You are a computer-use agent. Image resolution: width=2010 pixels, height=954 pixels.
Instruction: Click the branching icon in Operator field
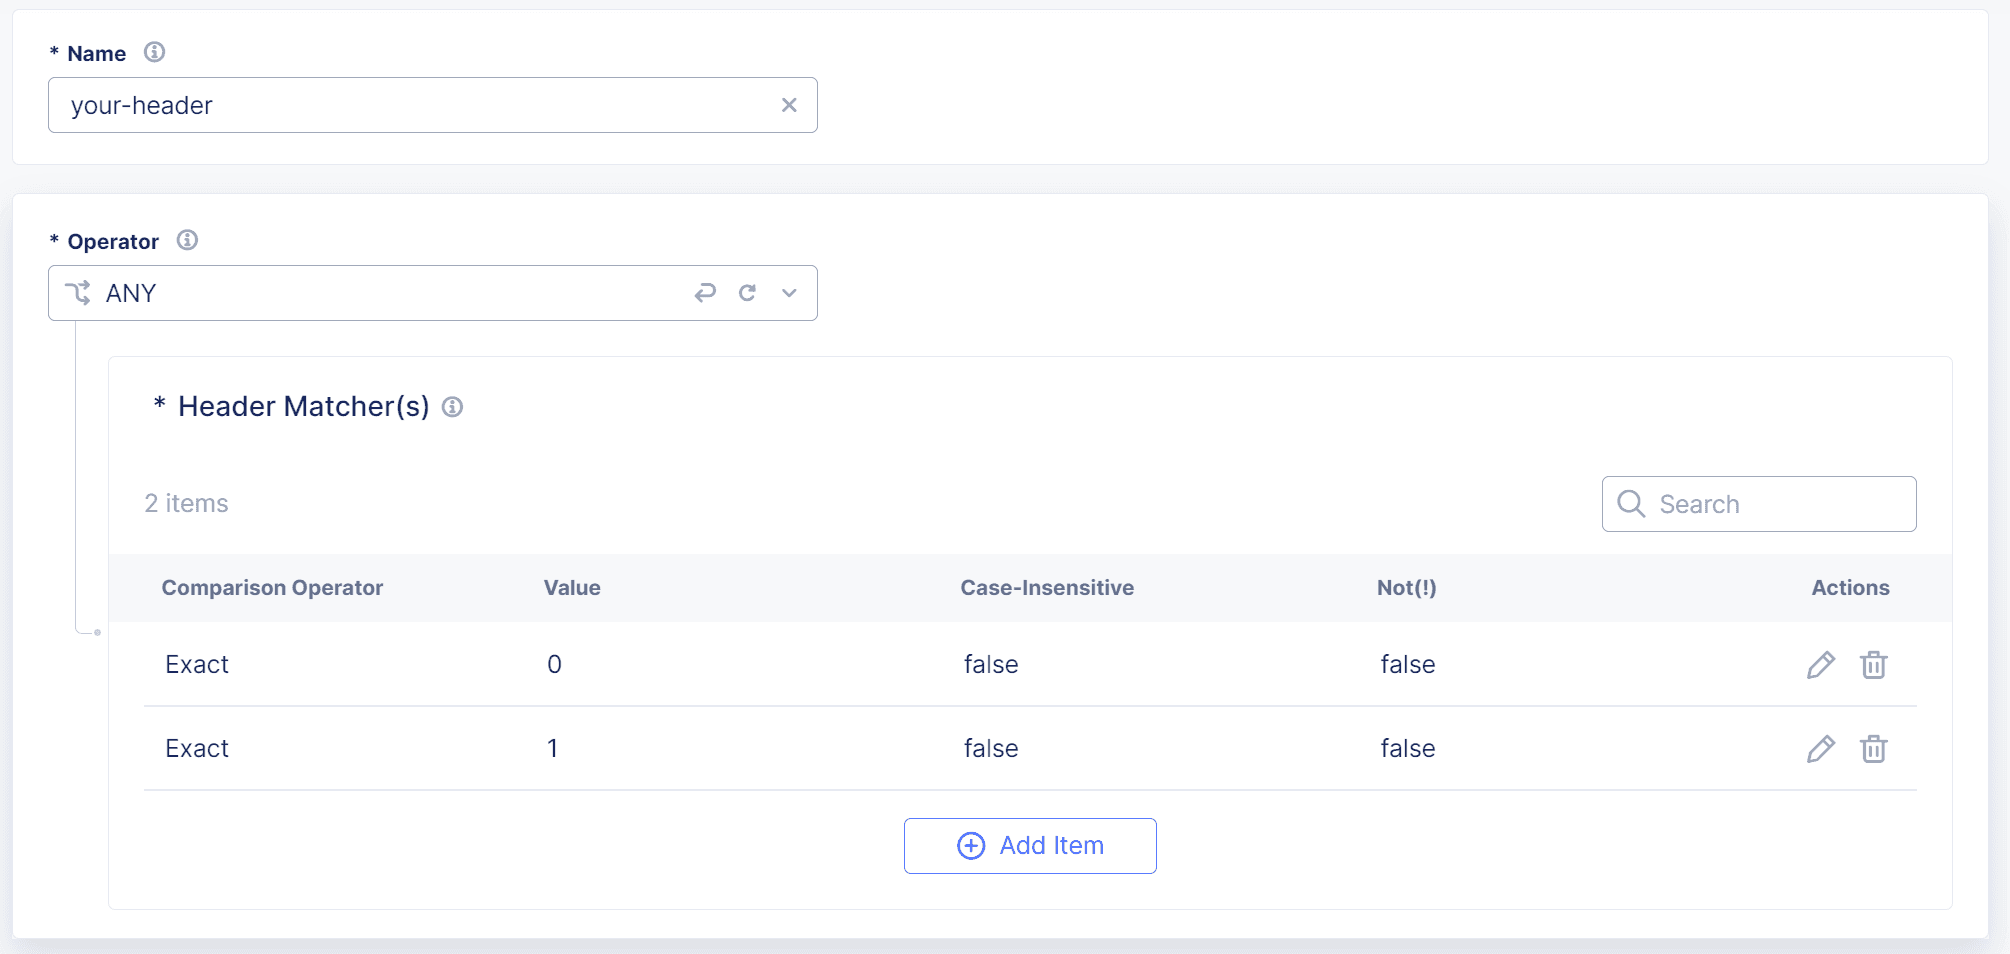point(79,292)
